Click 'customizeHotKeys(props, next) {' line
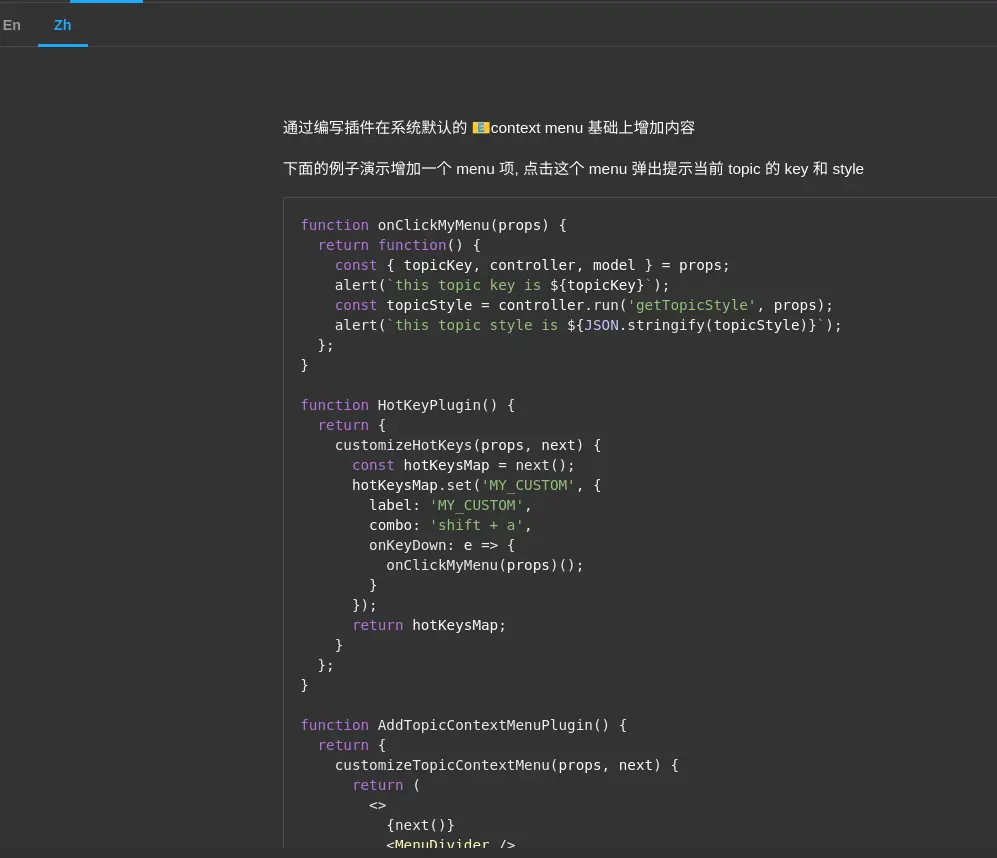 (x=468, y=445)
